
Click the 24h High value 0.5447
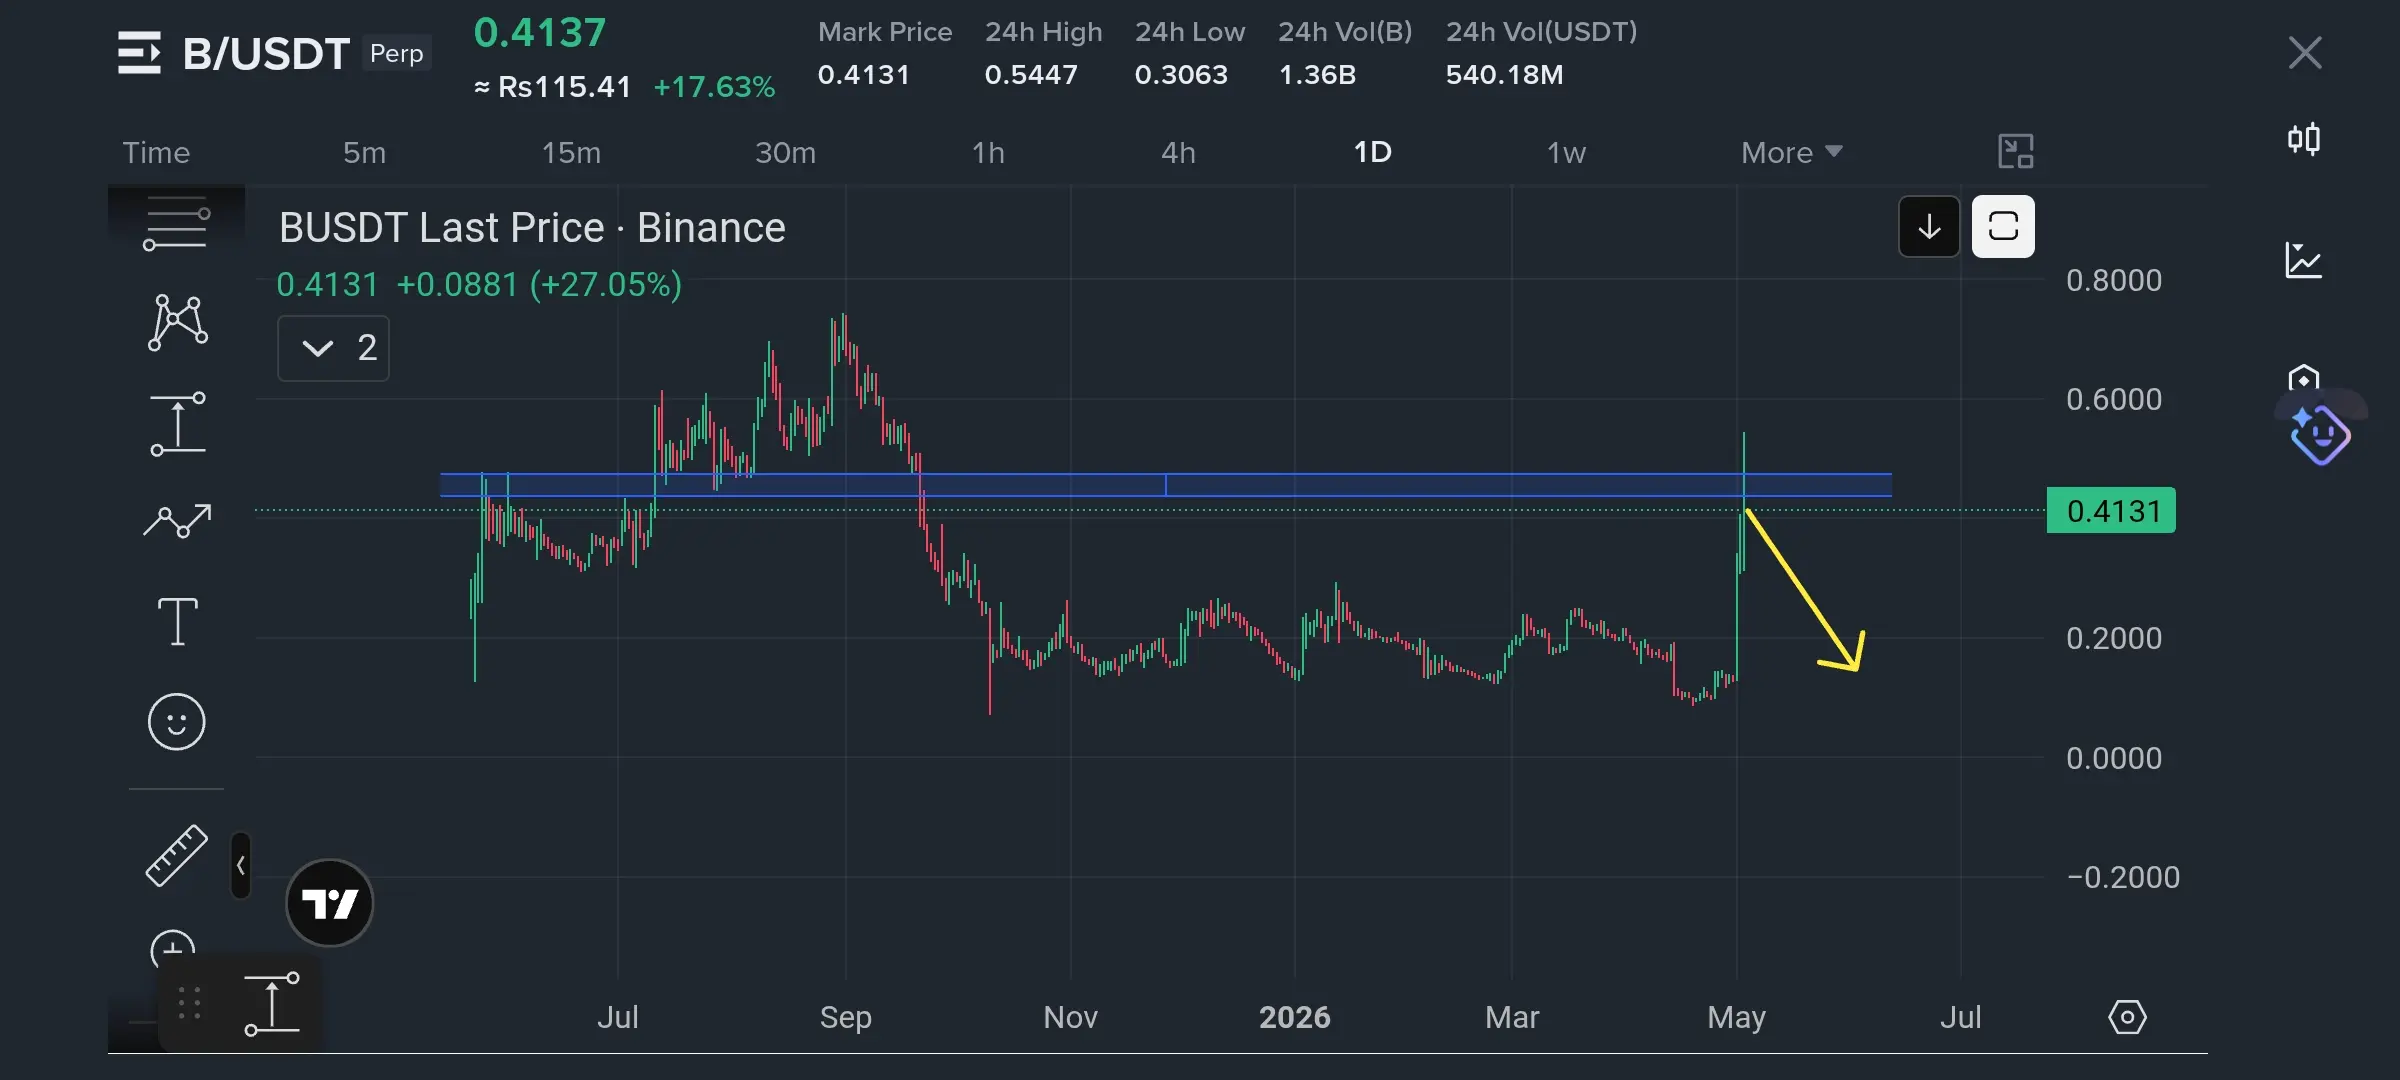pyautogui.click(x=1031, y=75)
